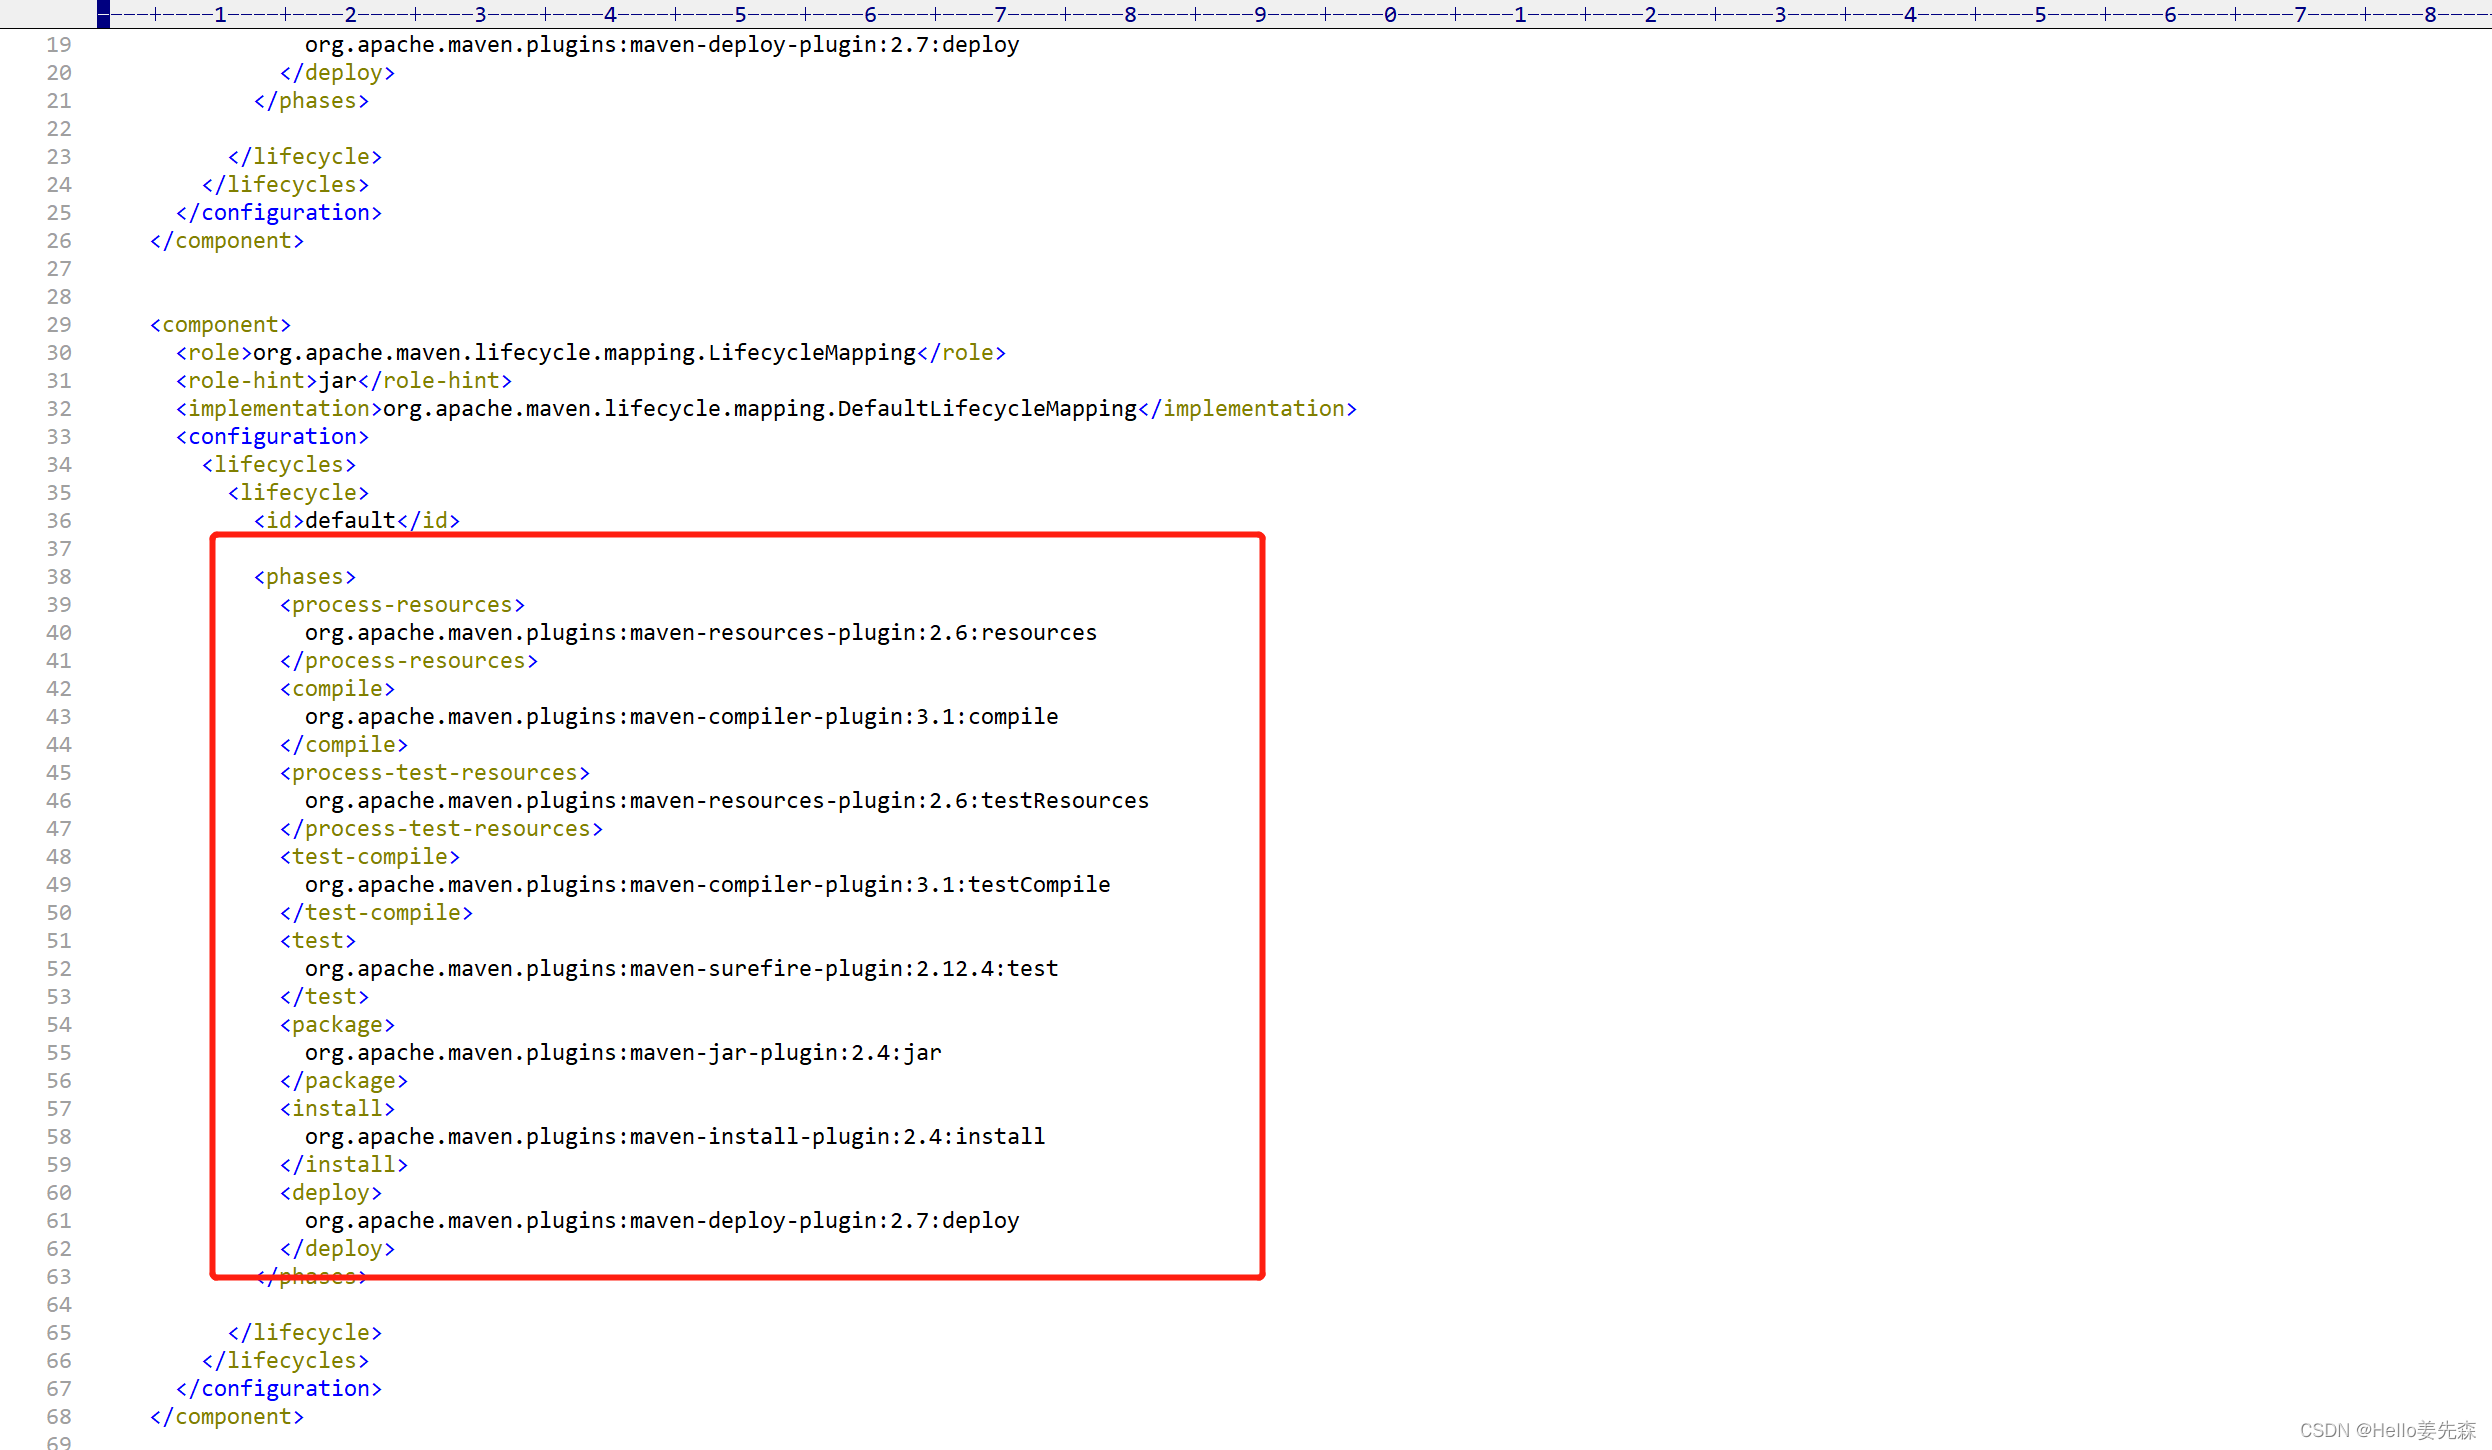2492x1450 pixels.
Task: Click line number 68 in the gutter
Action: pos(59,1417)
